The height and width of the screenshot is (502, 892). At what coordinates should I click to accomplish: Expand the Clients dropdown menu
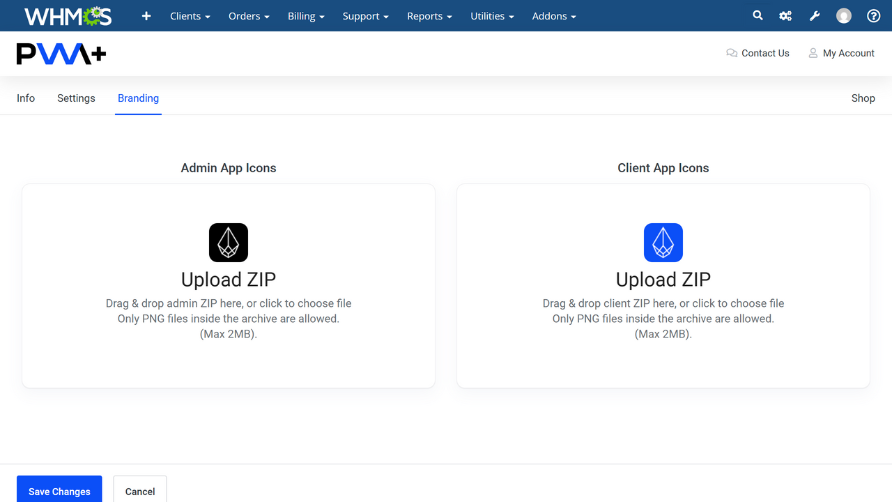(x=190, y=16)
